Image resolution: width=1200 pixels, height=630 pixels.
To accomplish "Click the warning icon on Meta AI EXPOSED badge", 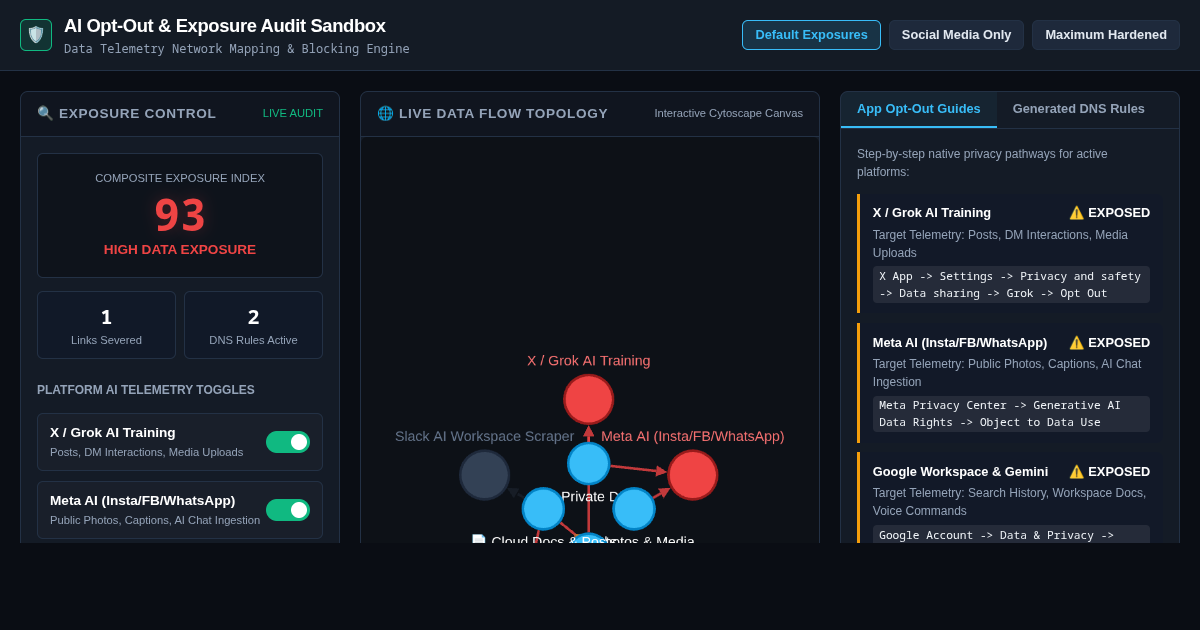I will click(x=1076, y=342).
